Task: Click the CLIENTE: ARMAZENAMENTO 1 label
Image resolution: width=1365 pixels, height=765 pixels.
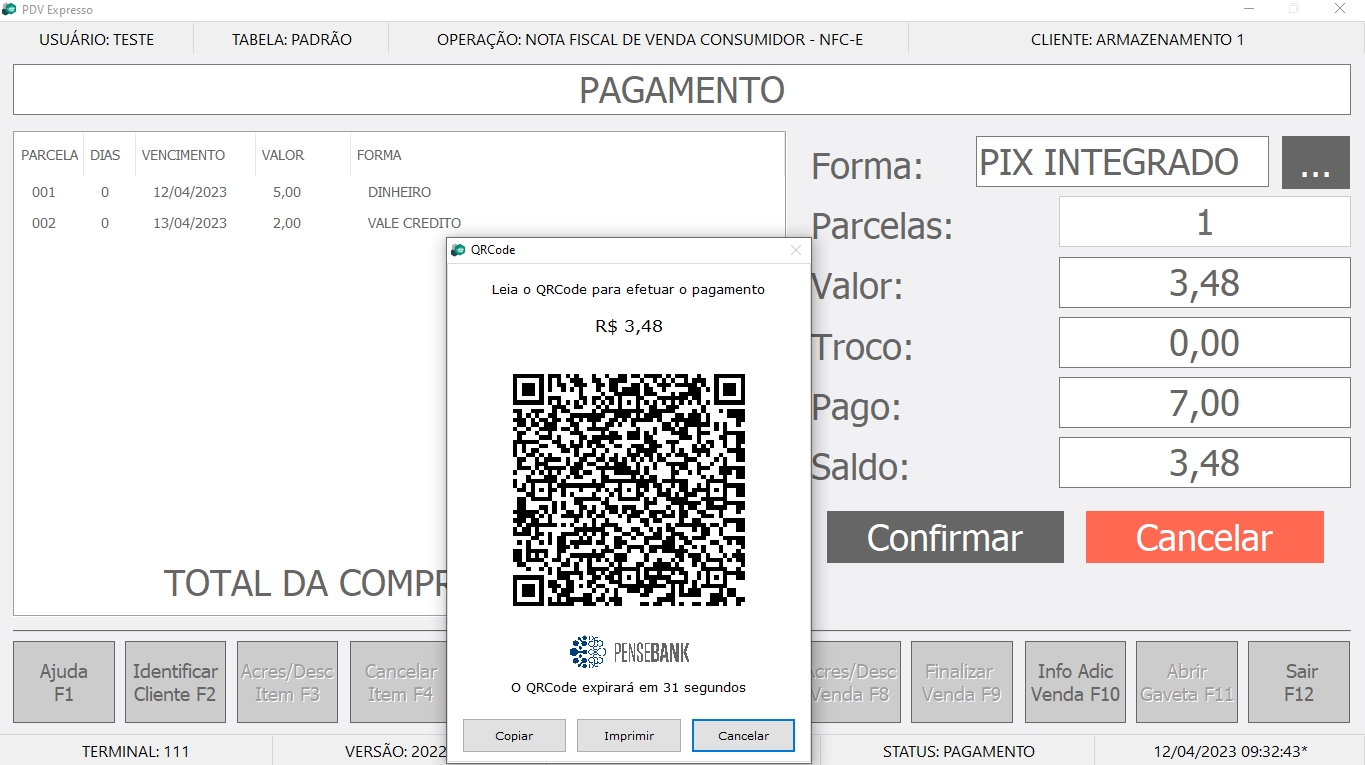Action: [x=1138, y=40]
